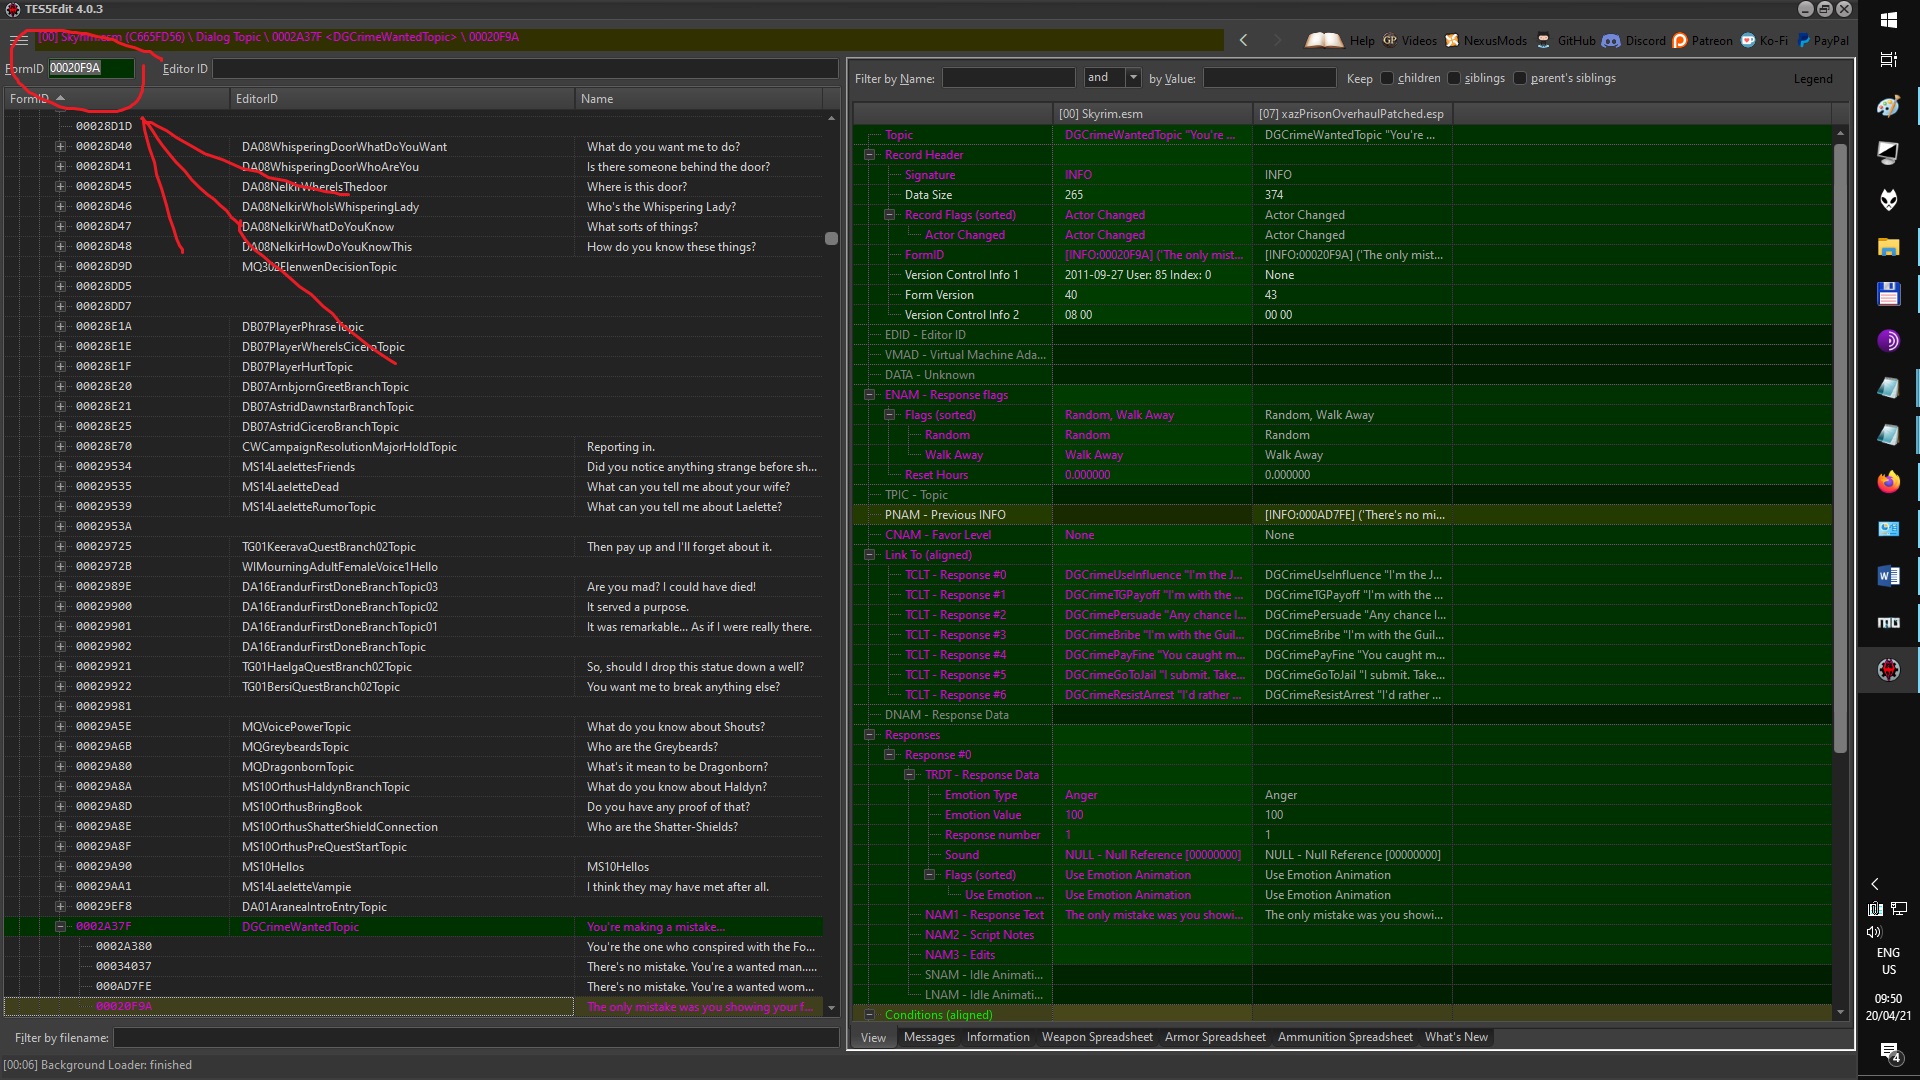The width and height of the screenshot is (1920, 1080).
Task: Collapse Record Flags (sorted) node
Action: [889, 215]
